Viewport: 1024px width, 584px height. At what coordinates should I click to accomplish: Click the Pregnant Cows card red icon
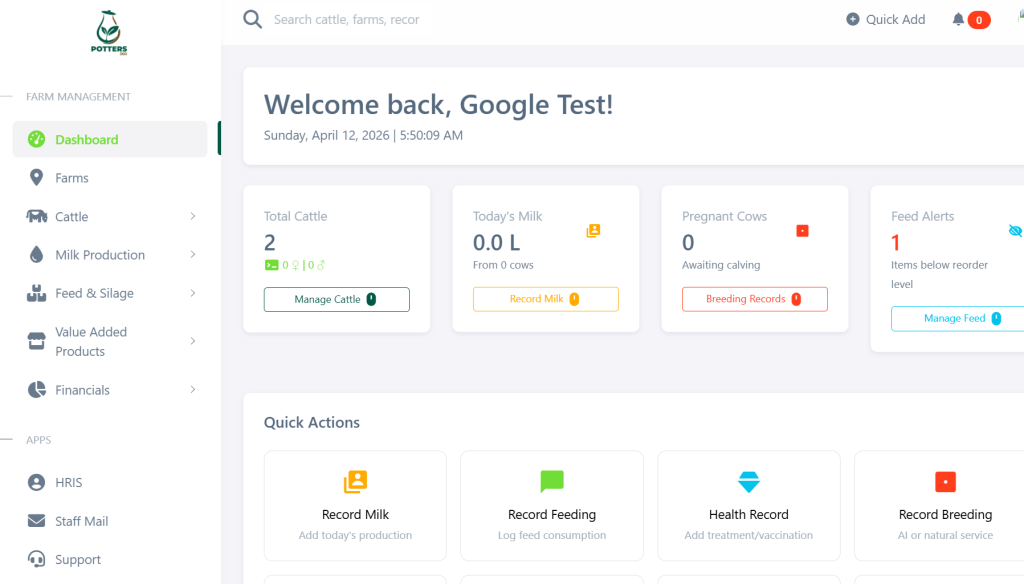[802, 231]
